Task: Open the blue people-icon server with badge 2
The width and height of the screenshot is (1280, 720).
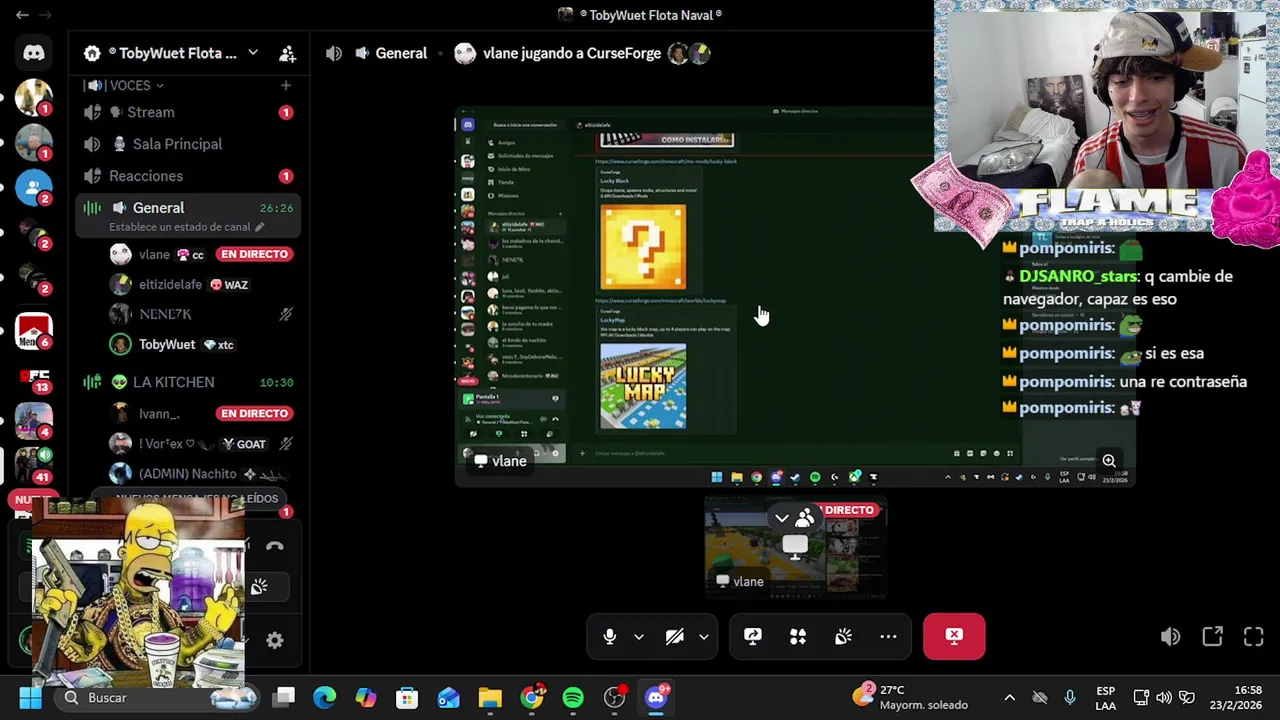Action: [34, 187]
